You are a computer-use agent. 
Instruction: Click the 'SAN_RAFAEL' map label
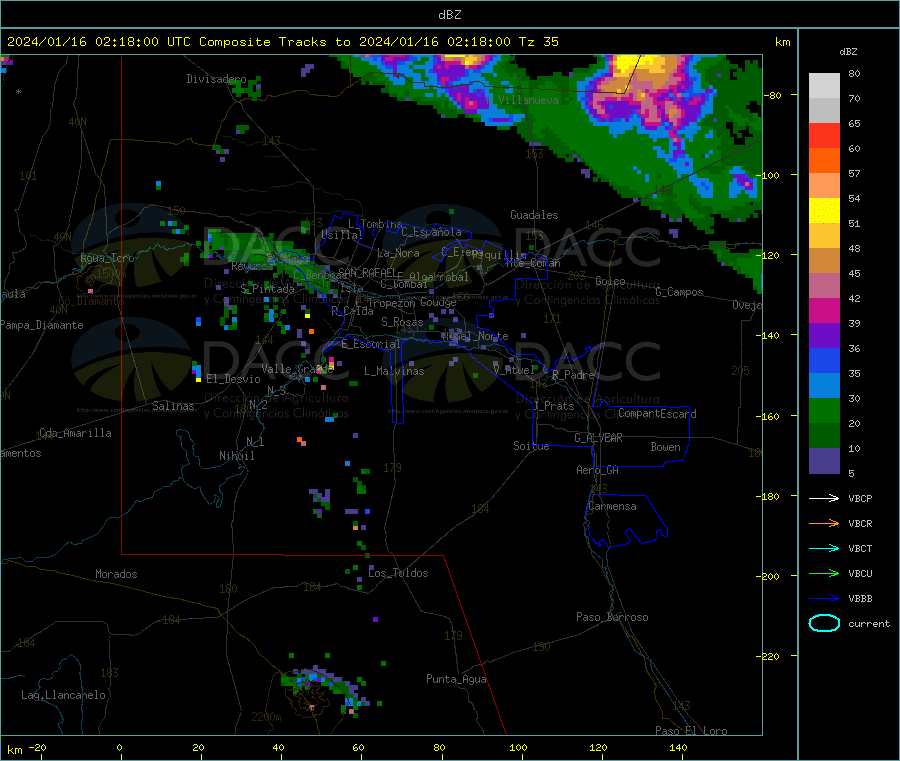pos(367,272)
